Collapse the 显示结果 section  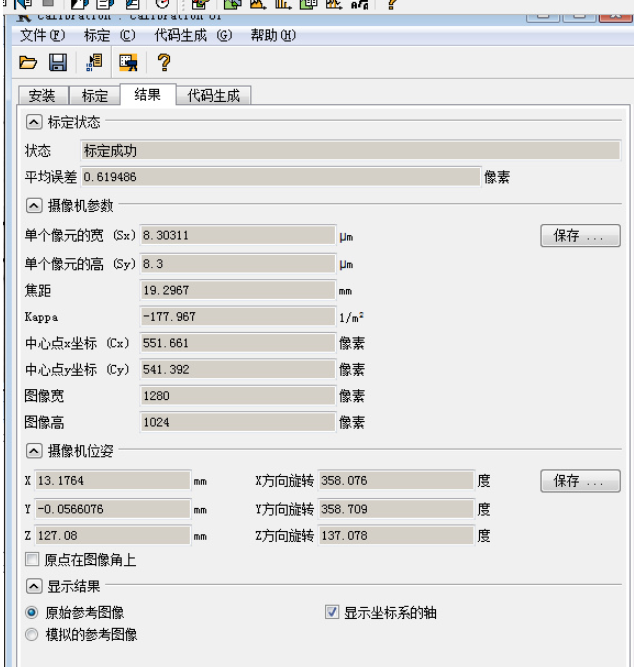click(34, 587)
